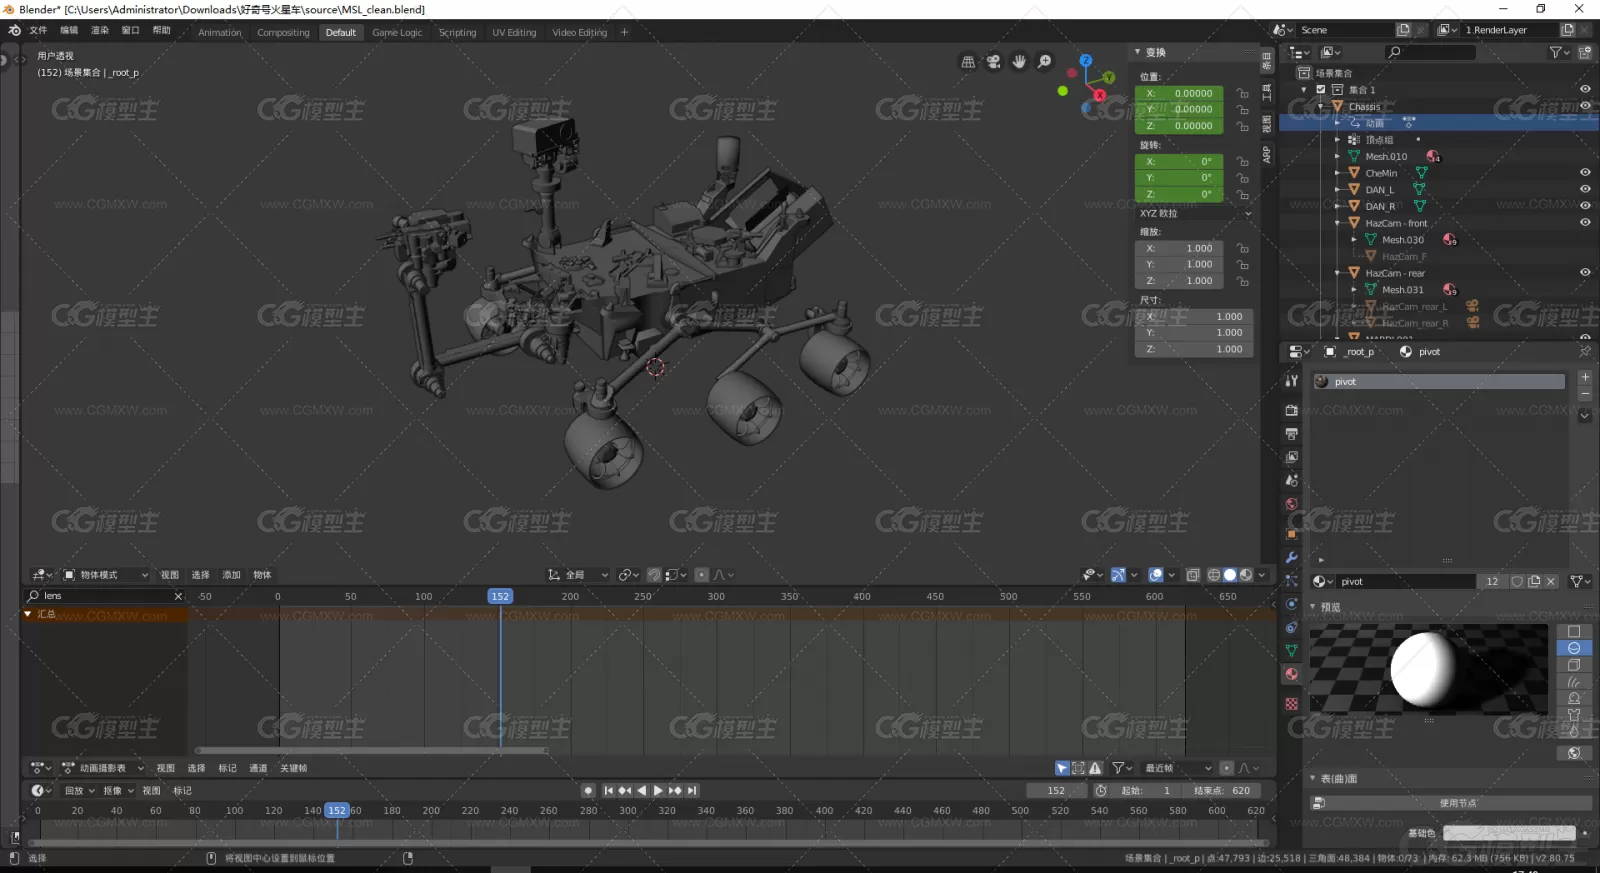
Task: Open the XYZ 欧拉 rotation mode dropdown
Action: (1194, 213)
